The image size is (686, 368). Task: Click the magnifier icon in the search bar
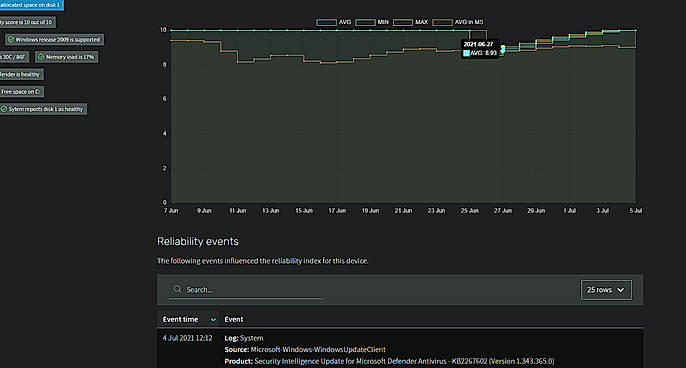tap(177, 289)
